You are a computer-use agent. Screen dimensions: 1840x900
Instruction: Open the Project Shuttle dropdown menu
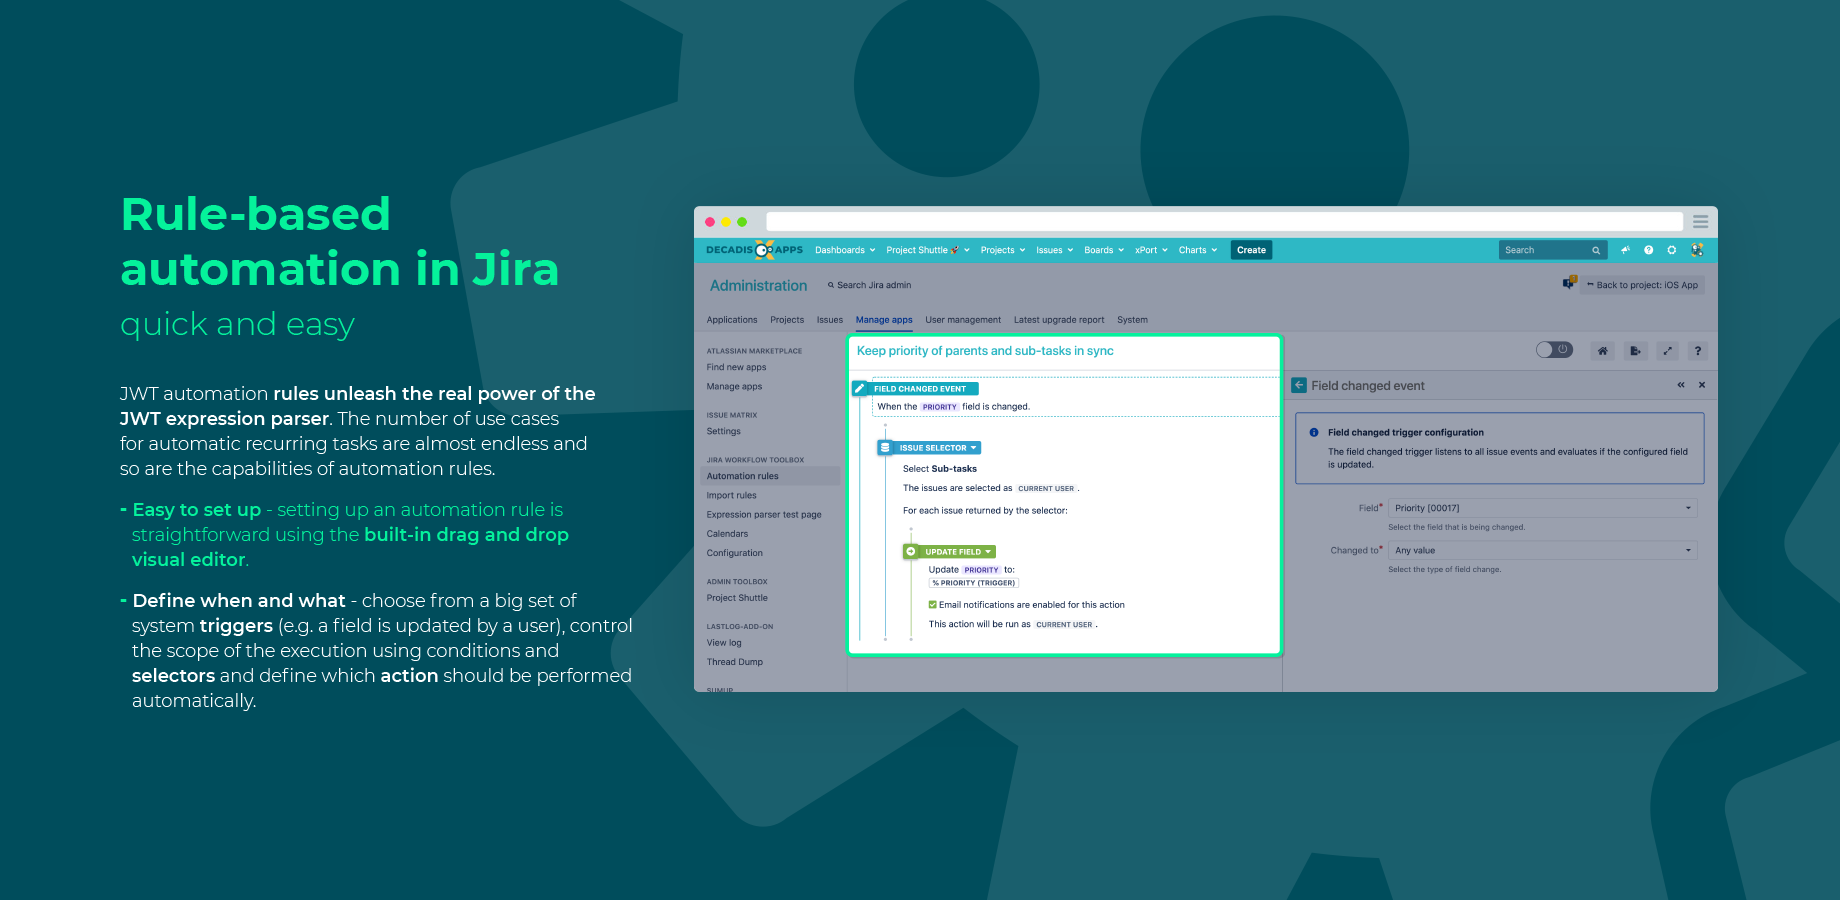928,250
